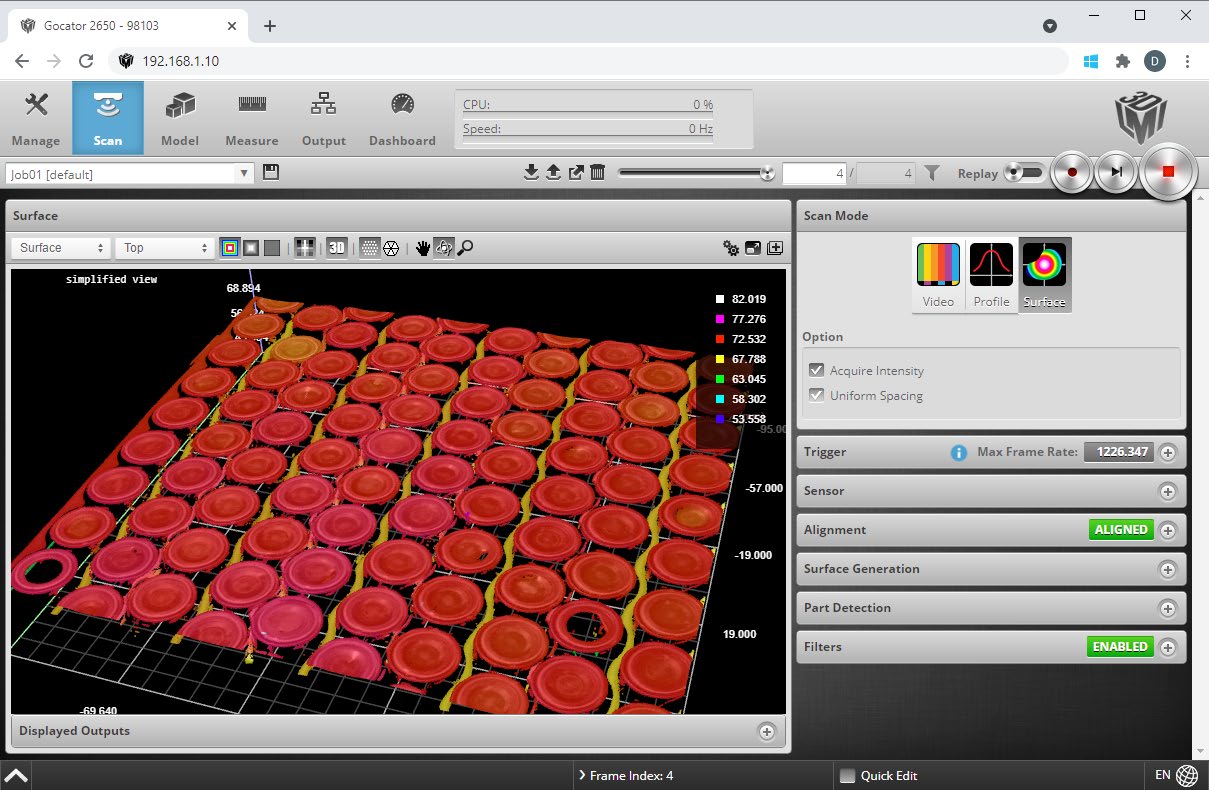
Task: Expand the Trigger panel
Action: pos(1167,452)
